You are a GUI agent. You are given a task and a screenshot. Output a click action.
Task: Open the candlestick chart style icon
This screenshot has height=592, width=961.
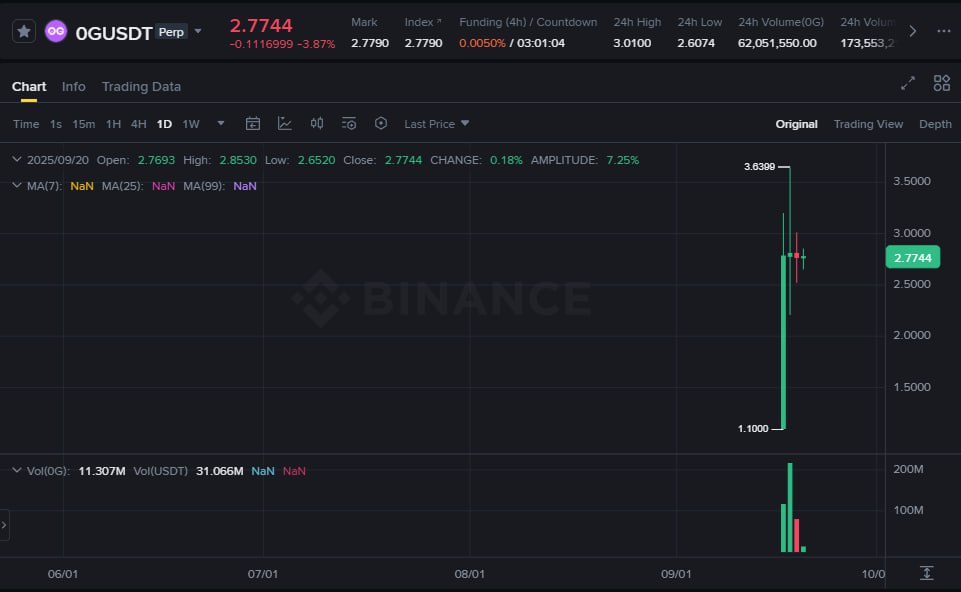point(316,124)
